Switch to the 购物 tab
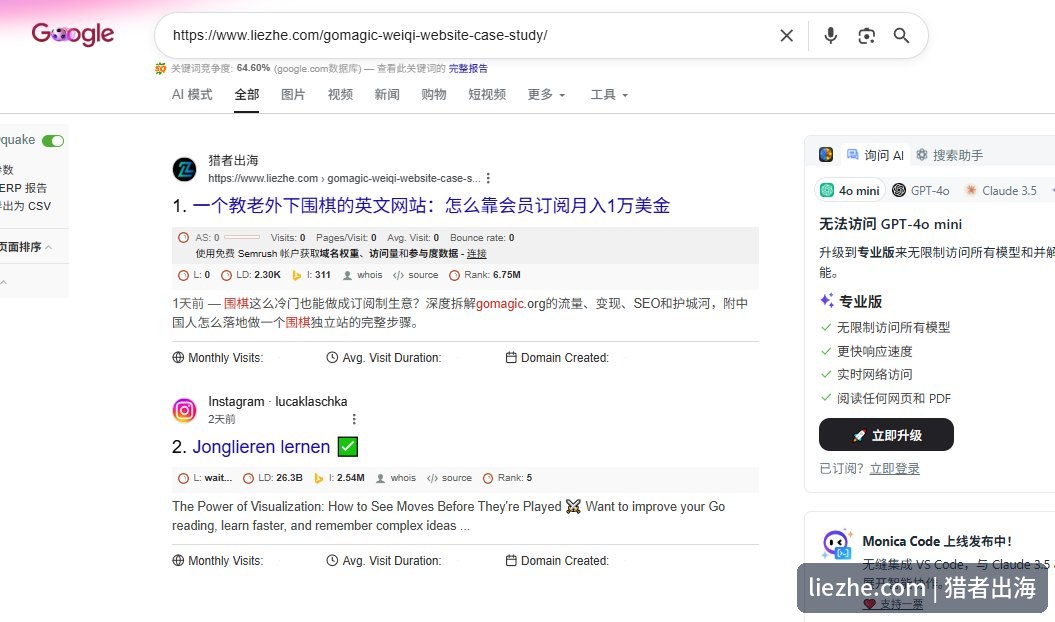This screenshot has height=622, width=1055. [x=434, y=95]
